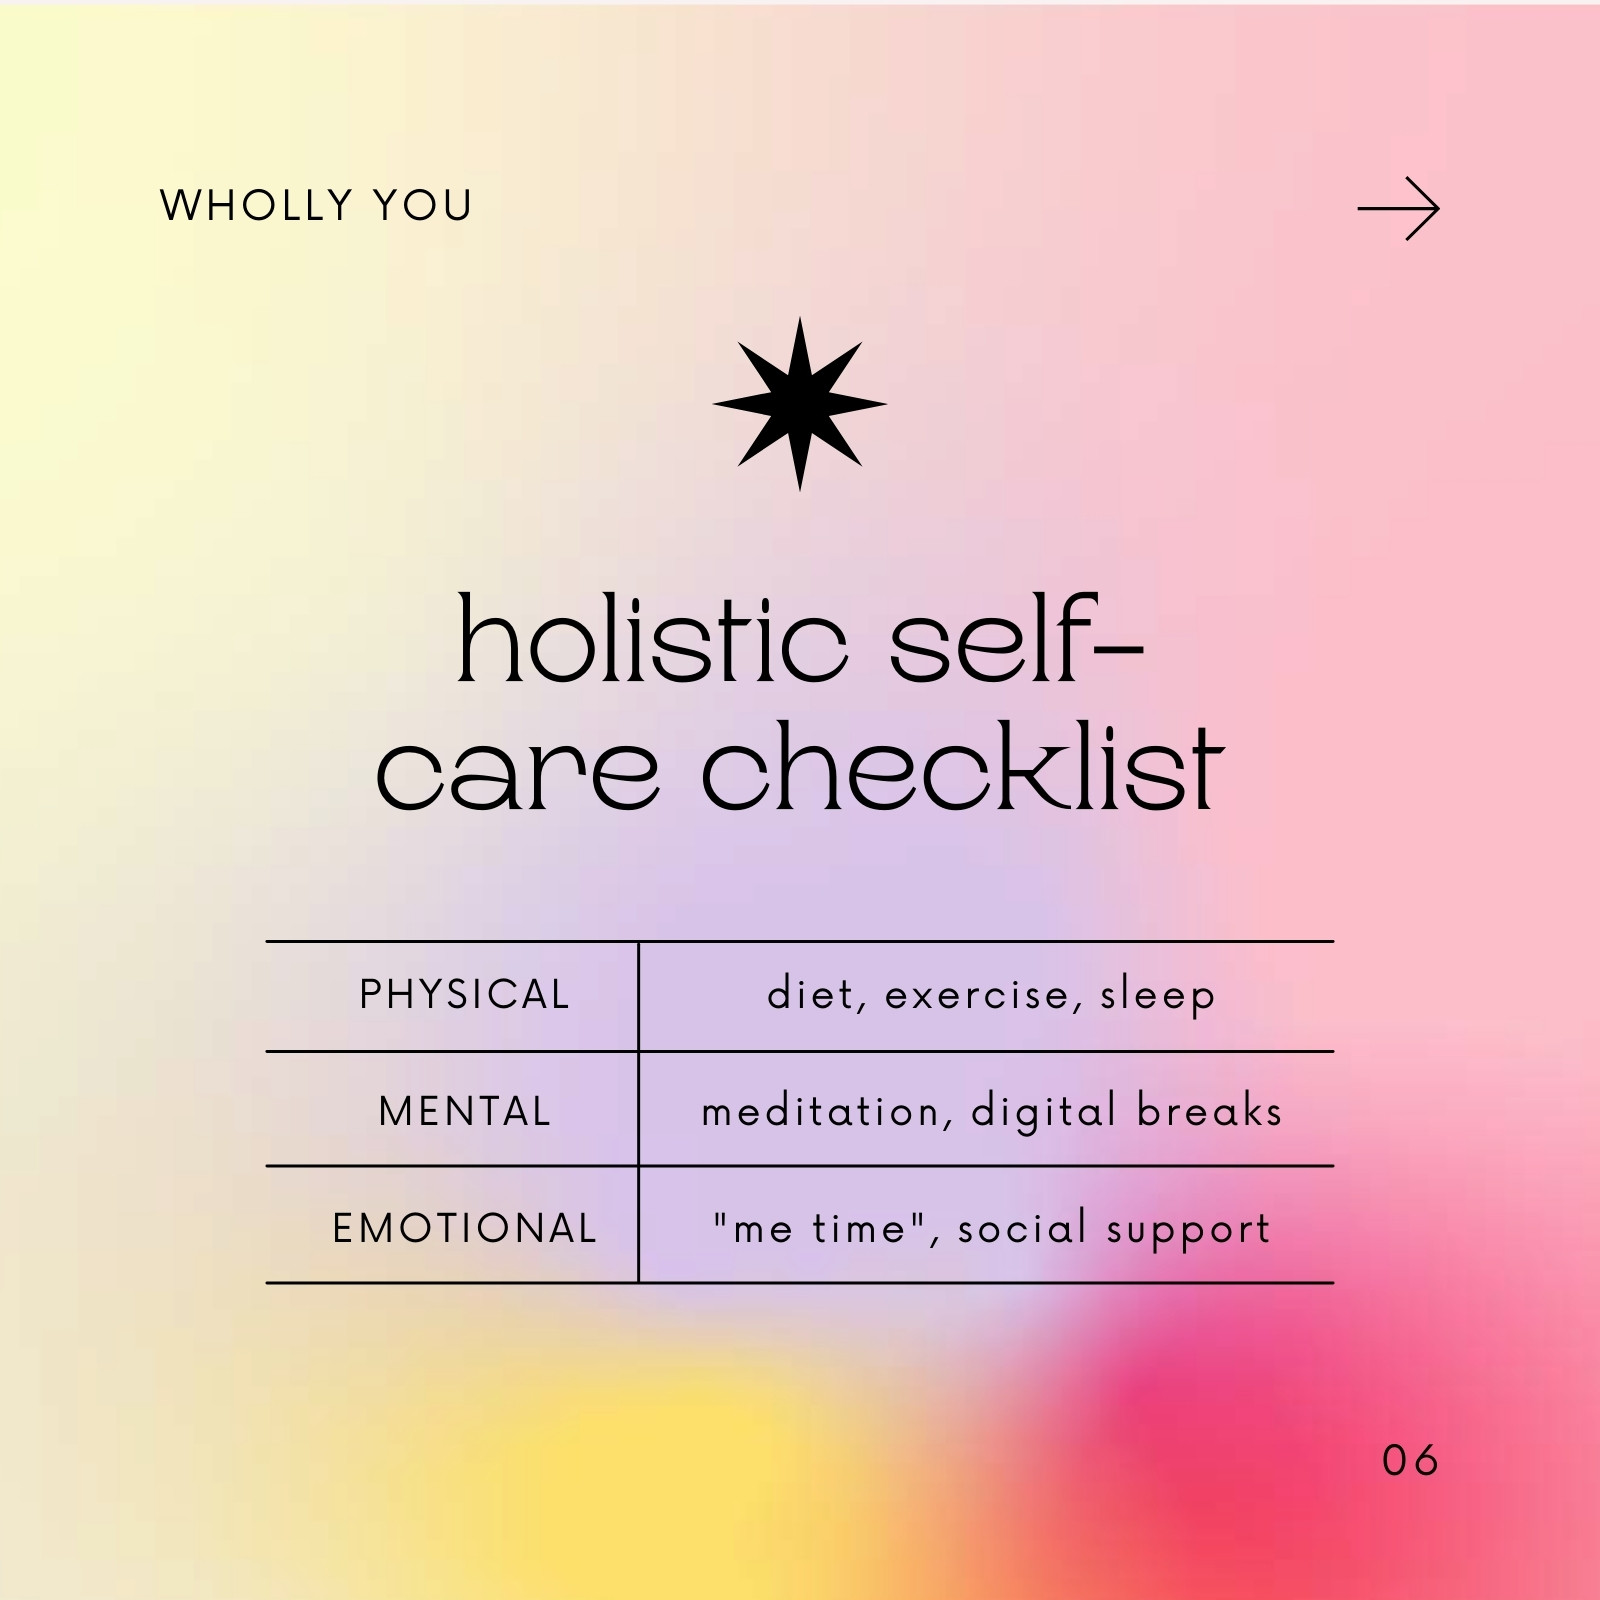Screen dimensions: 1600x1600
Task: Click the word holistic in the title
Action: 653,640
